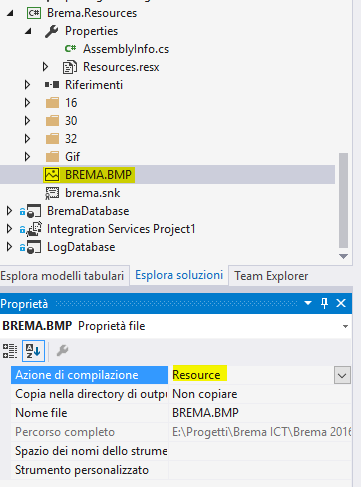Click the folder icon for 16
This screenshot has width=361, height=487.
point(52,103)
